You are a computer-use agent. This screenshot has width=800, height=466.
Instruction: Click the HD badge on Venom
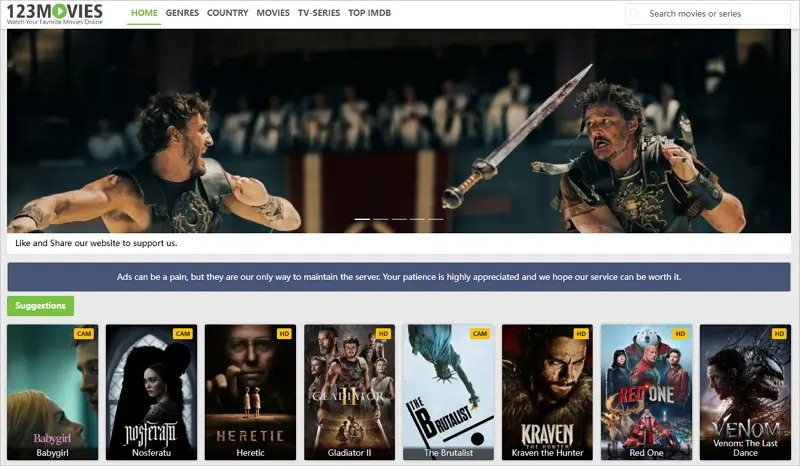779,334
